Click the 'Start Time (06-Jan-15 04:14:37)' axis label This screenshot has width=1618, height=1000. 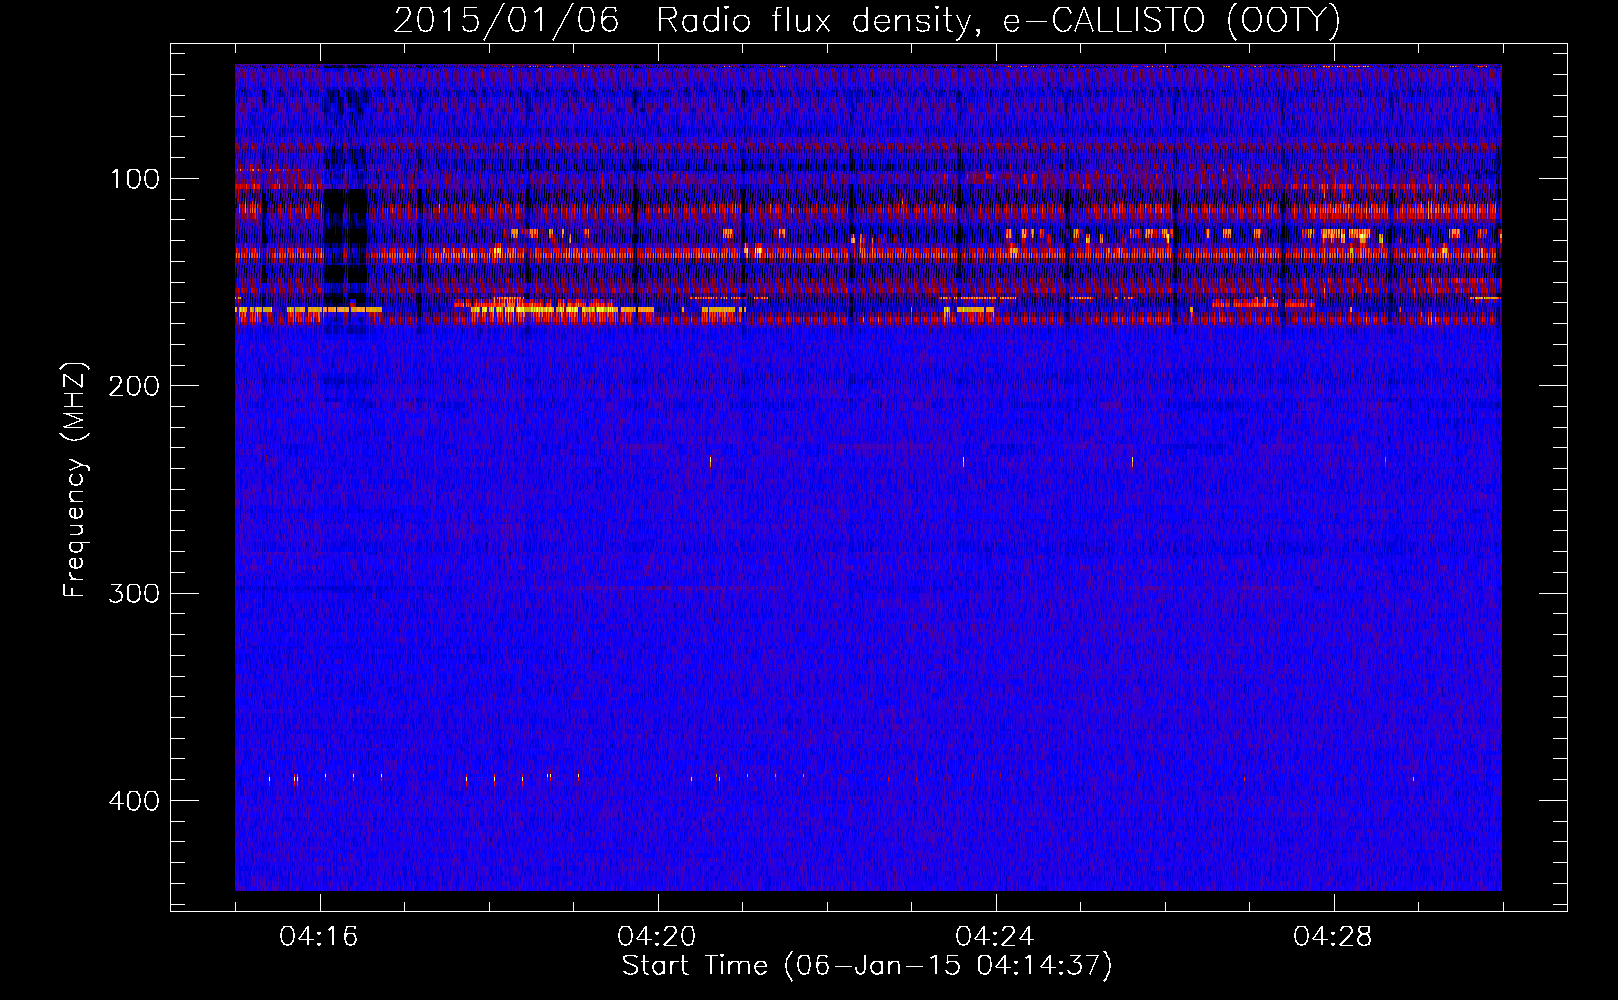pyautogui.click(x=867, y=966)
